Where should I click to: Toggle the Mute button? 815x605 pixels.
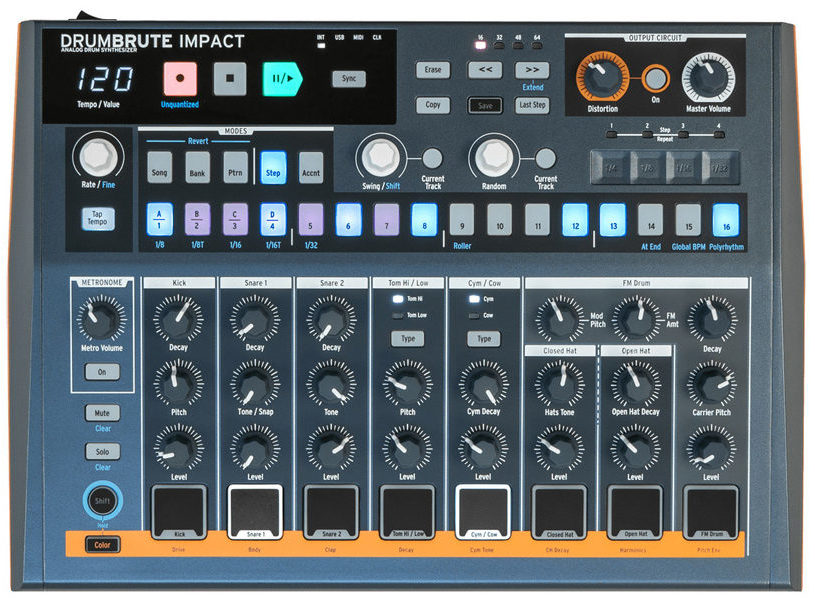(101, 413)
